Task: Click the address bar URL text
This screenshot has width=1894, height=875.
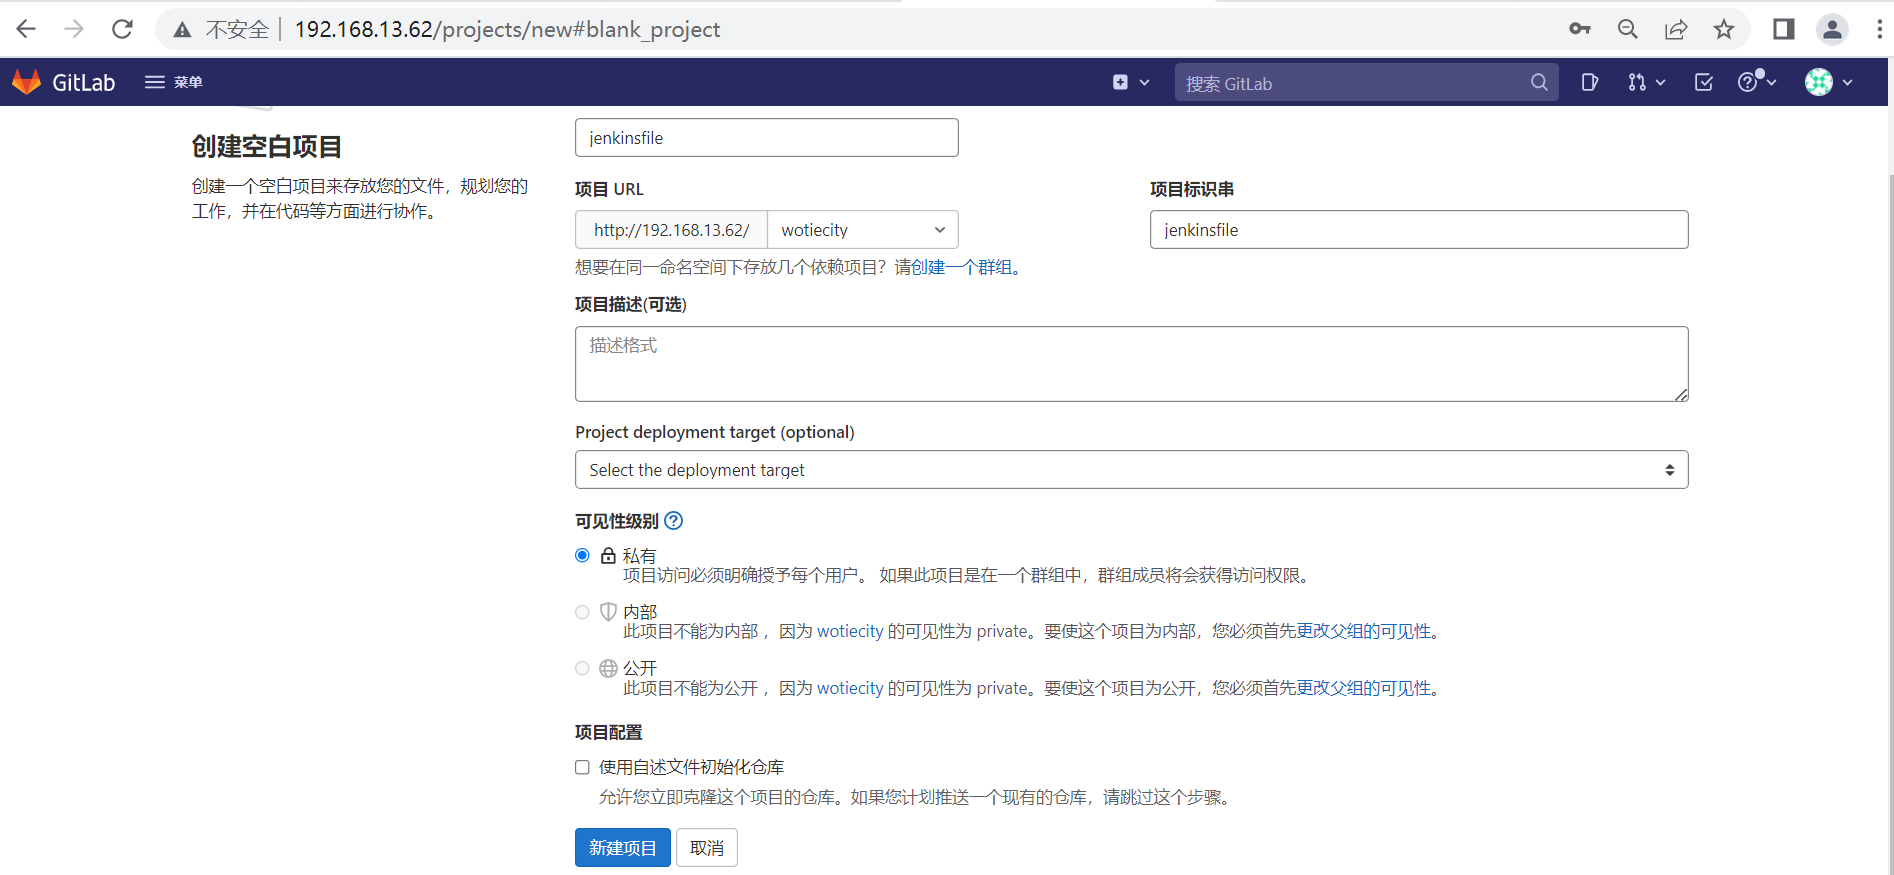Action: point(507,30)
